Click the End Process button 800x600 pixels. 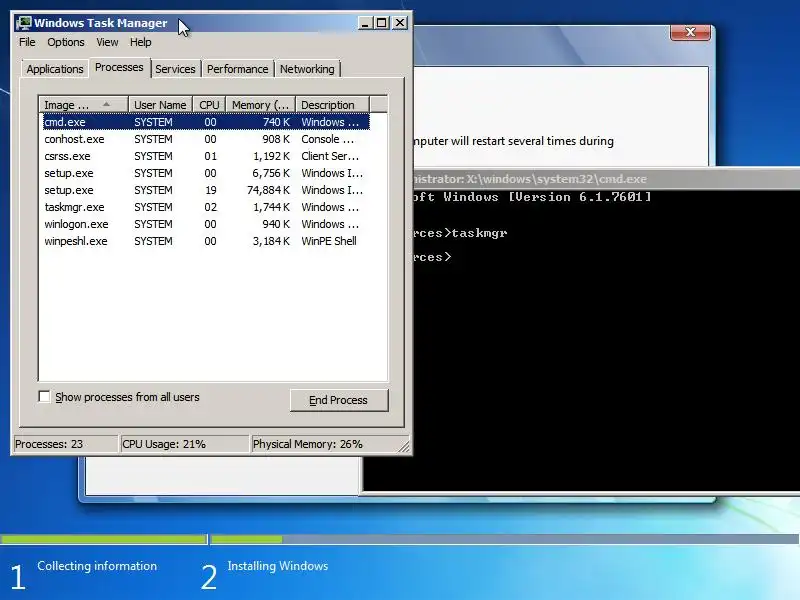[339, 400]
